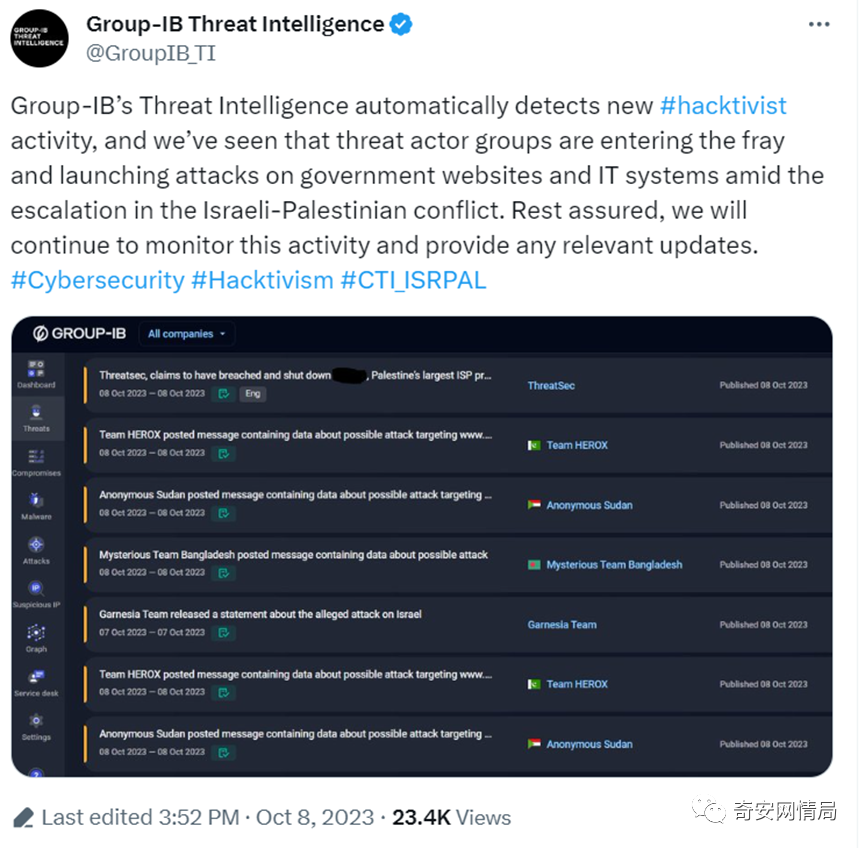
Task: Go to the Malware section icon
Action: tap(36, 500)
